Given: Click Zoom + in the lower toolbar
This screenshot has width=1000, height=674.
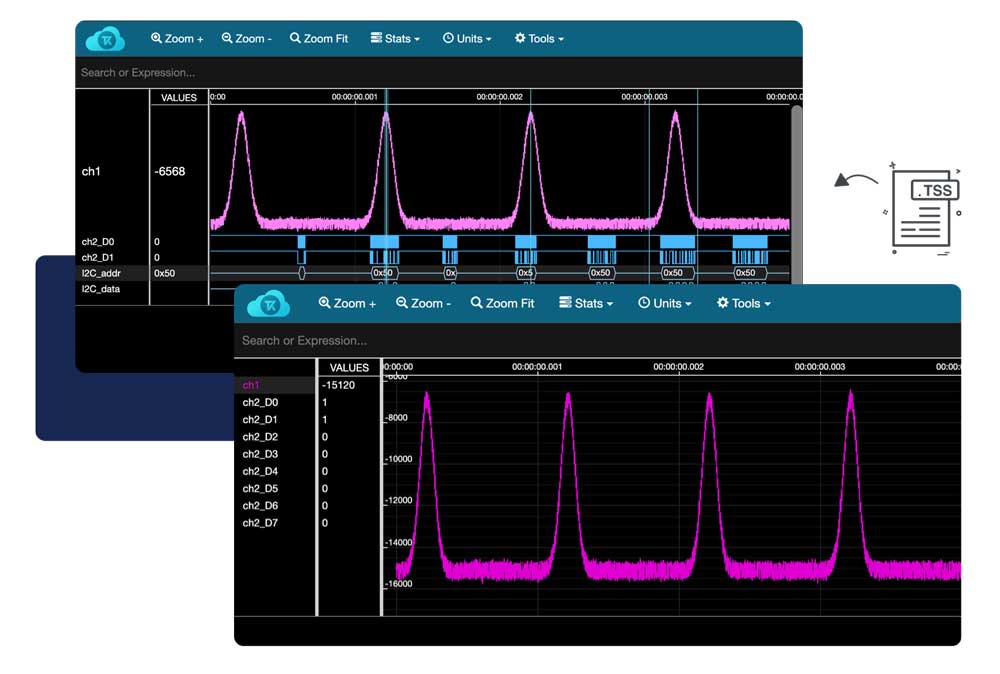Looking at the screenshot, I should pyautogui.click(x=346, y=303).
